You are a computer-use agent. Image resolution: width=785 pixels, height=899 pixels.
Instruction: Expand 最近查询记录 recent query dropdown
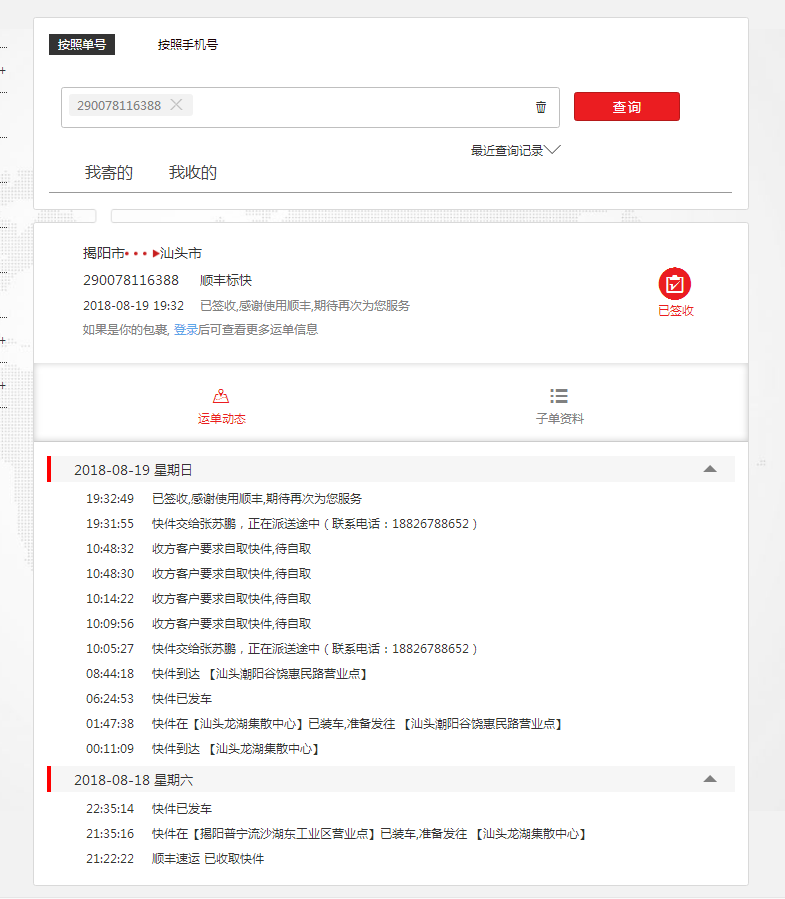pyautogui.click(x=515, y=150)
